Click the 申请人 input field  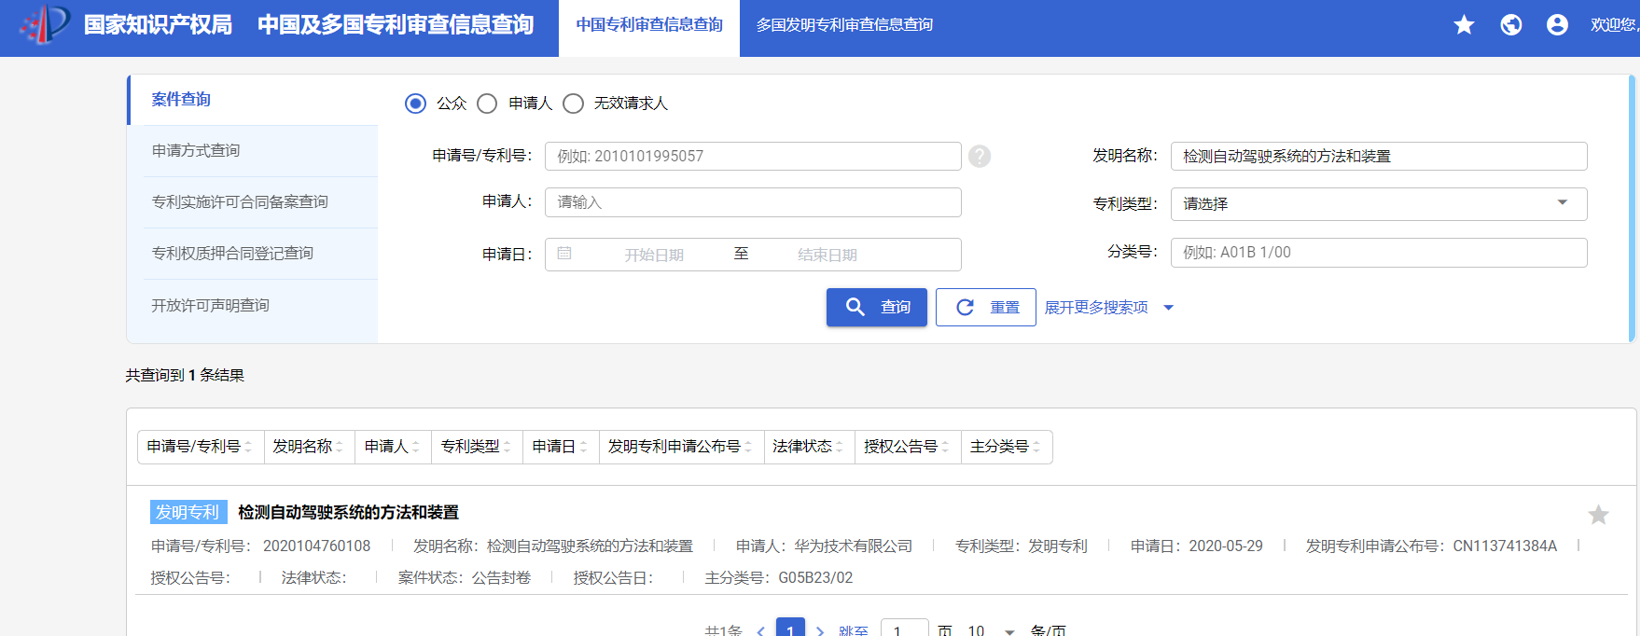(x=753, y=202)
